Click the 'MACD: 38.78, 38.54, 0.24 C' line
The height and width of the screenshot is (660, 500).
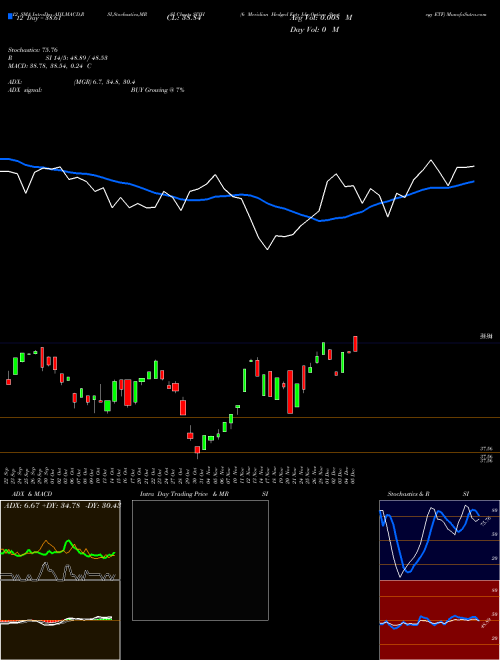[x=50, y=66]
